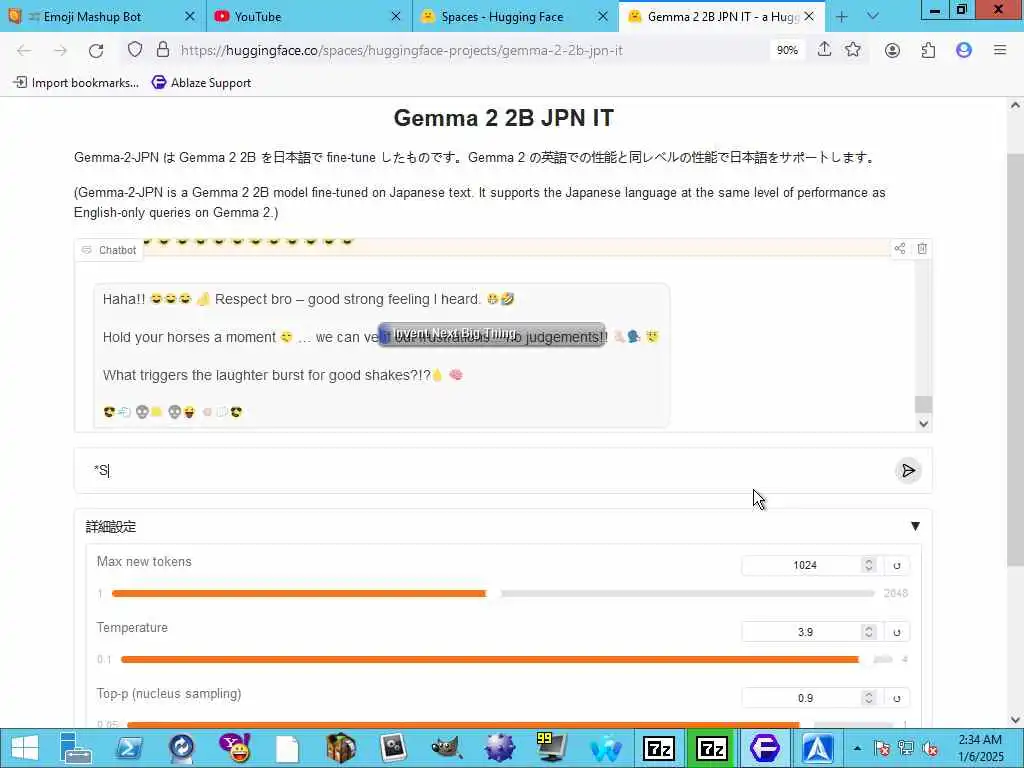Open first 7-Zip taskbar icon

[658, 748]
